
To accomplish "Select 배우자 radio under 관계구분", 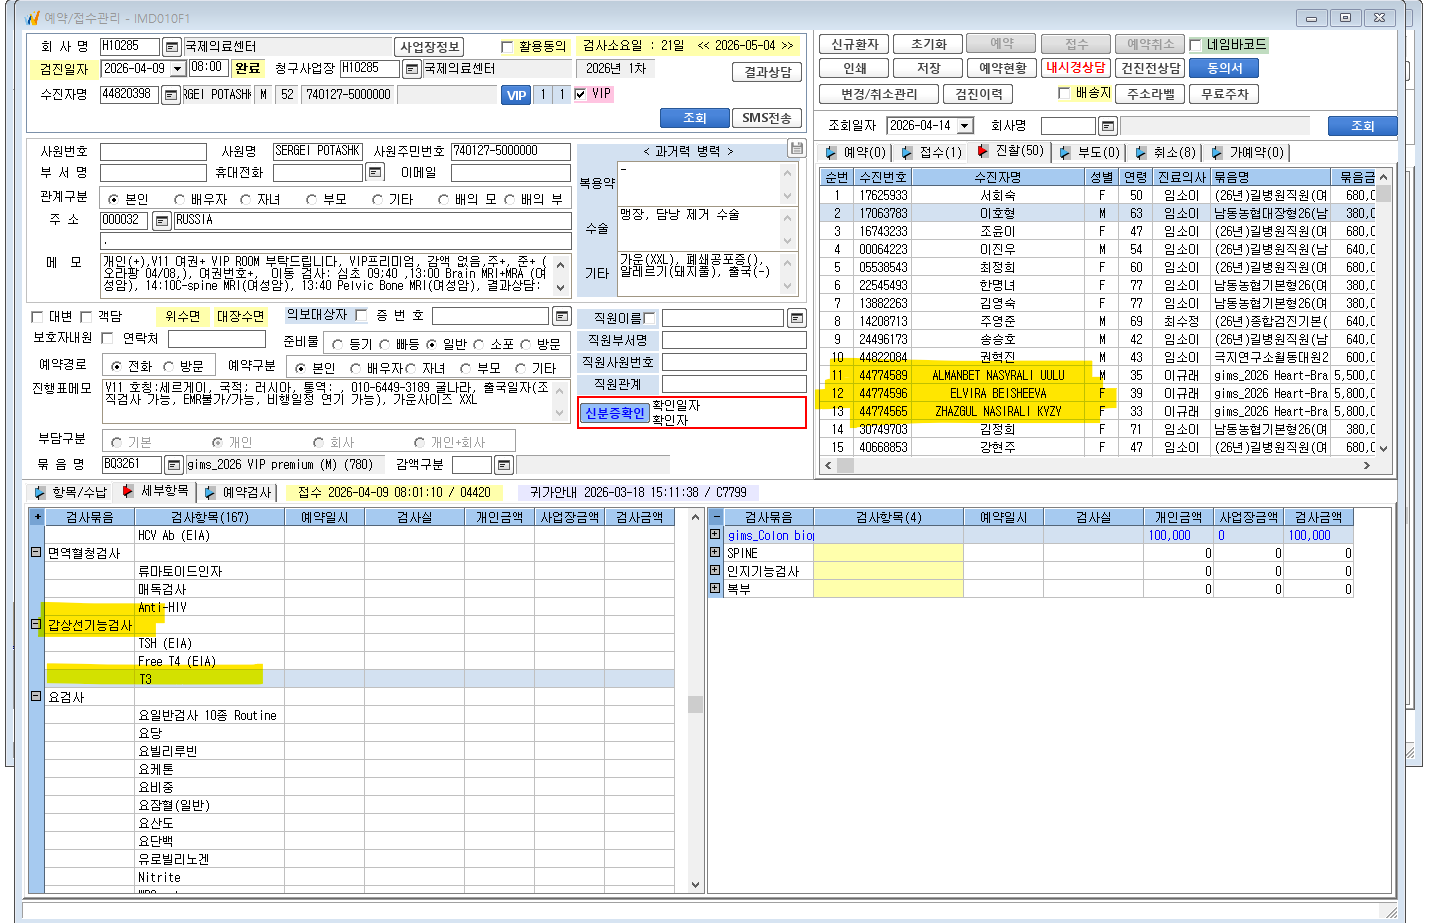I will [180, 200].
